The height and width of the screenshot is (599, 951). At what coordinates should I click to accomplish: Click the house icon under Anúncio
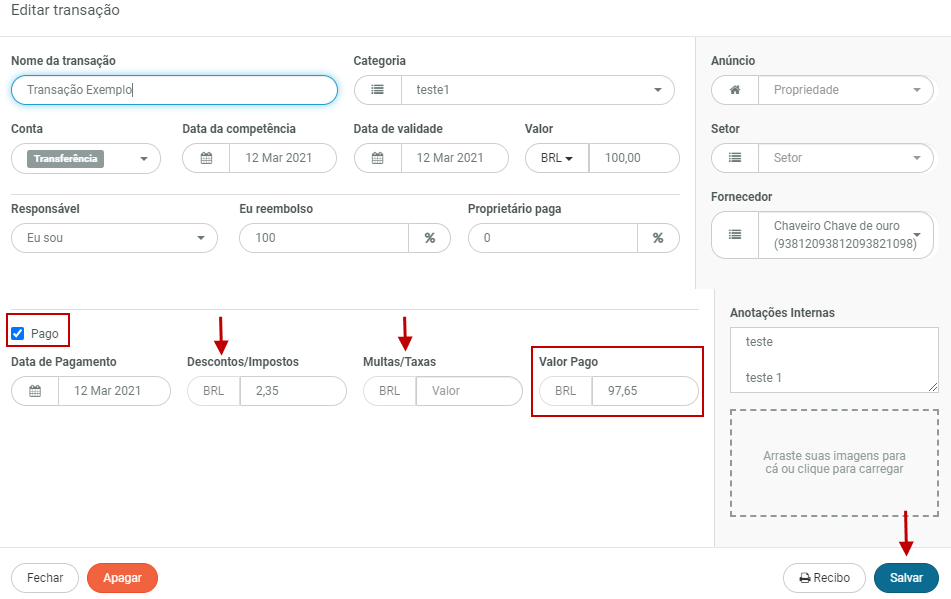tap(735, 90)
